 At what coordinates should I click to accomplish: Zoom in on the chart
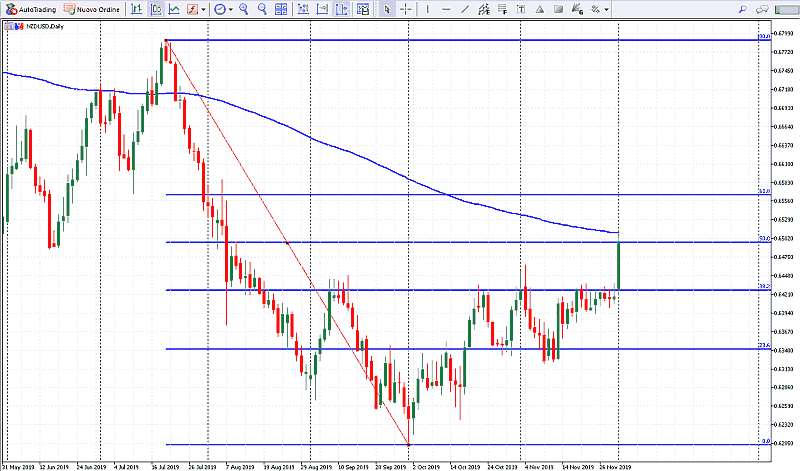click(x=243, y=9)
